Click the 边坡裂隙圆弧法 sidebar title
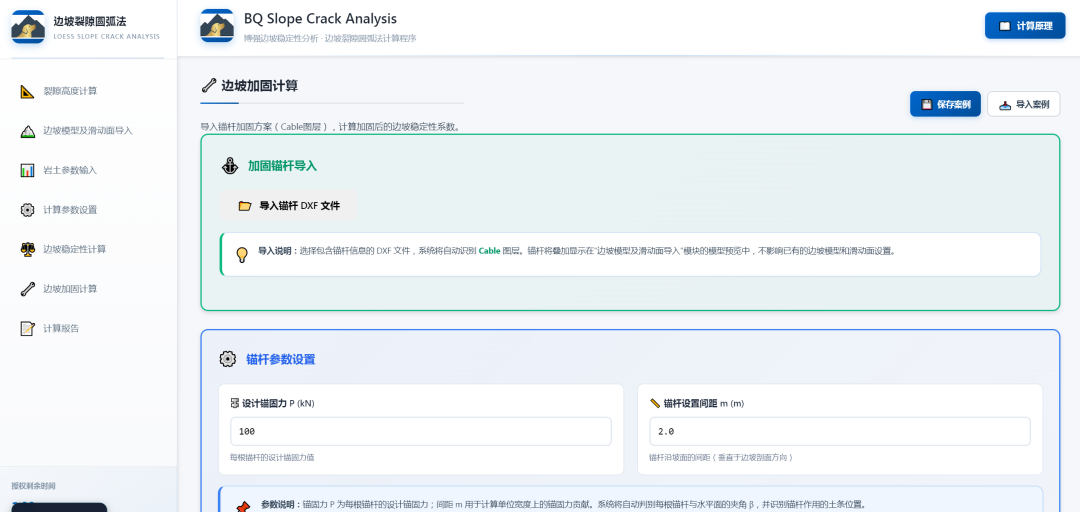Image resolution: width=1080 pixels, height=512 pixels. coord(90,21)
